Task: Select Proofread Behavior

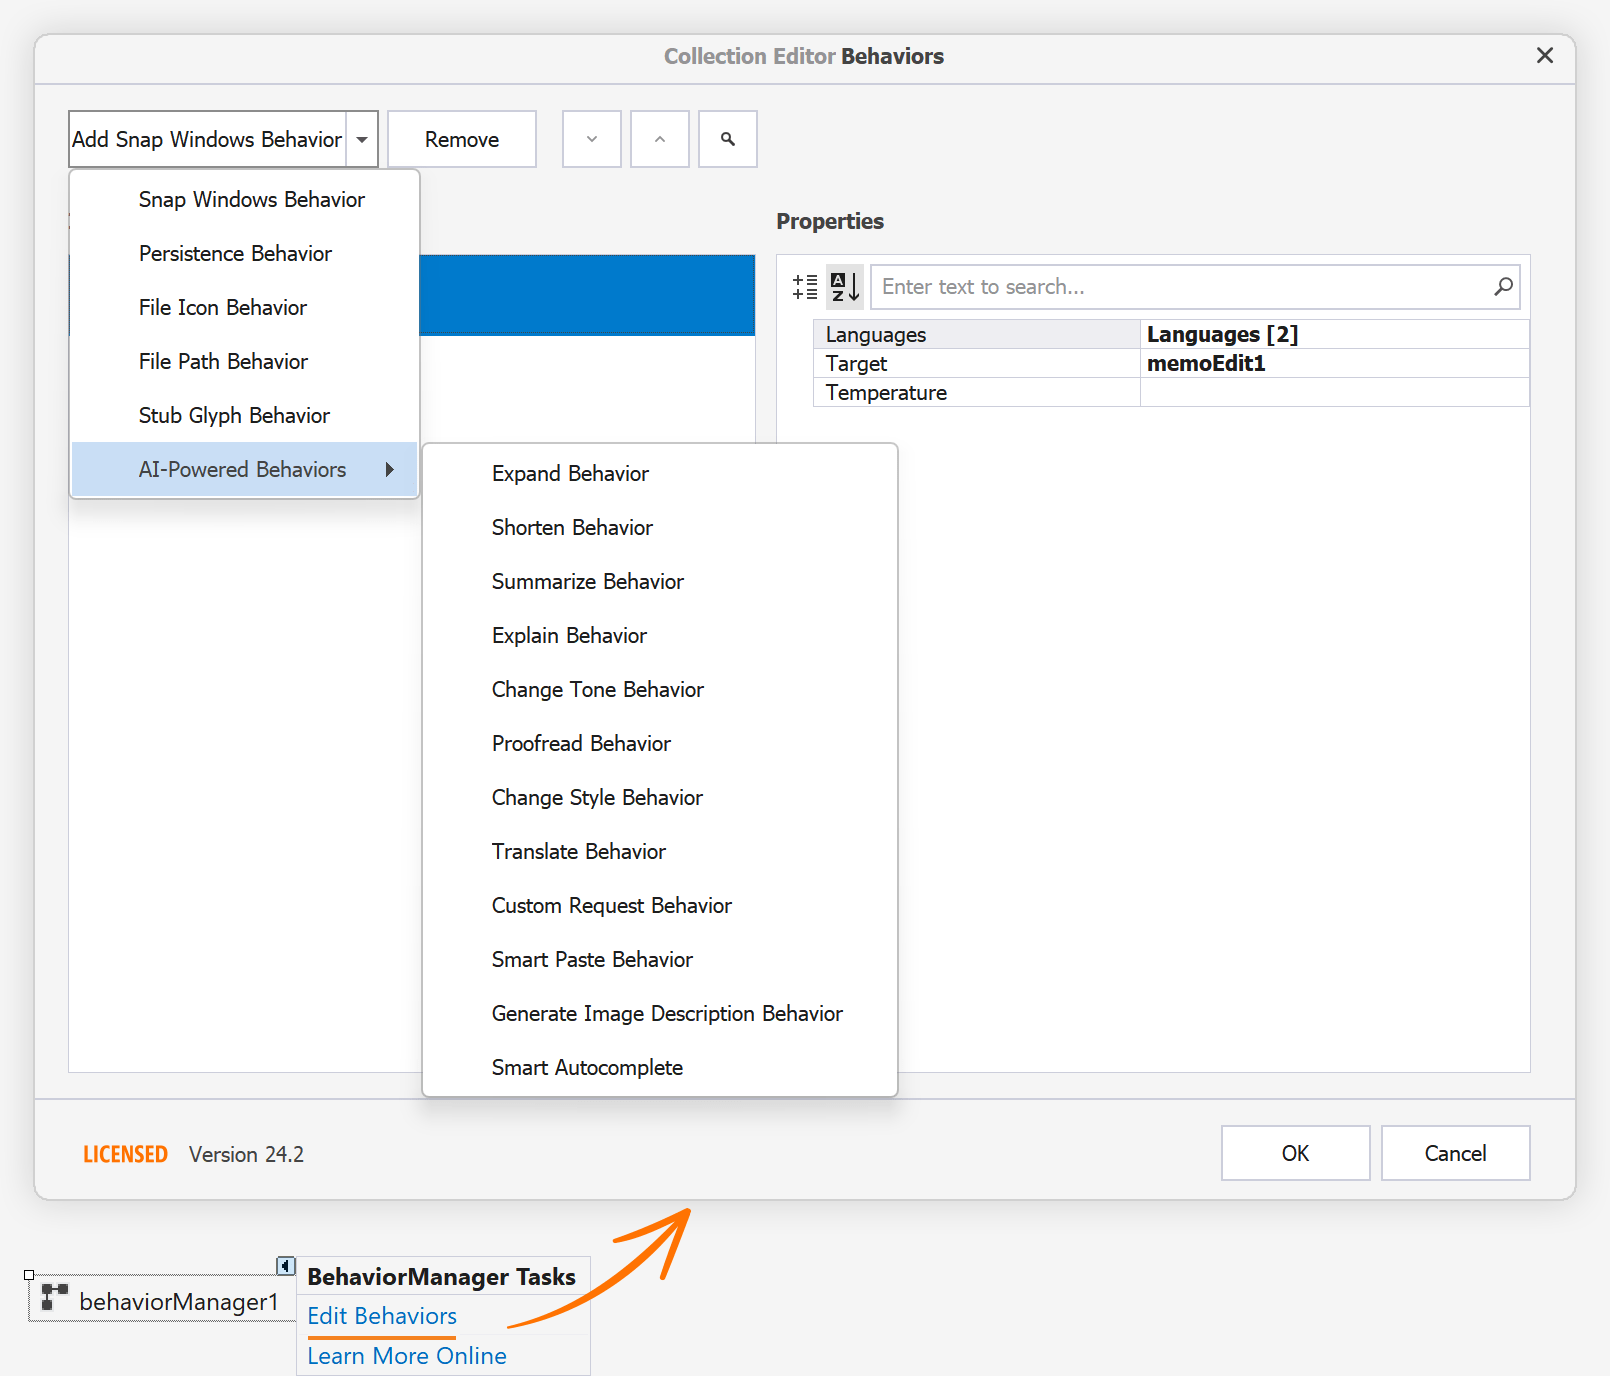Action: 581,743
